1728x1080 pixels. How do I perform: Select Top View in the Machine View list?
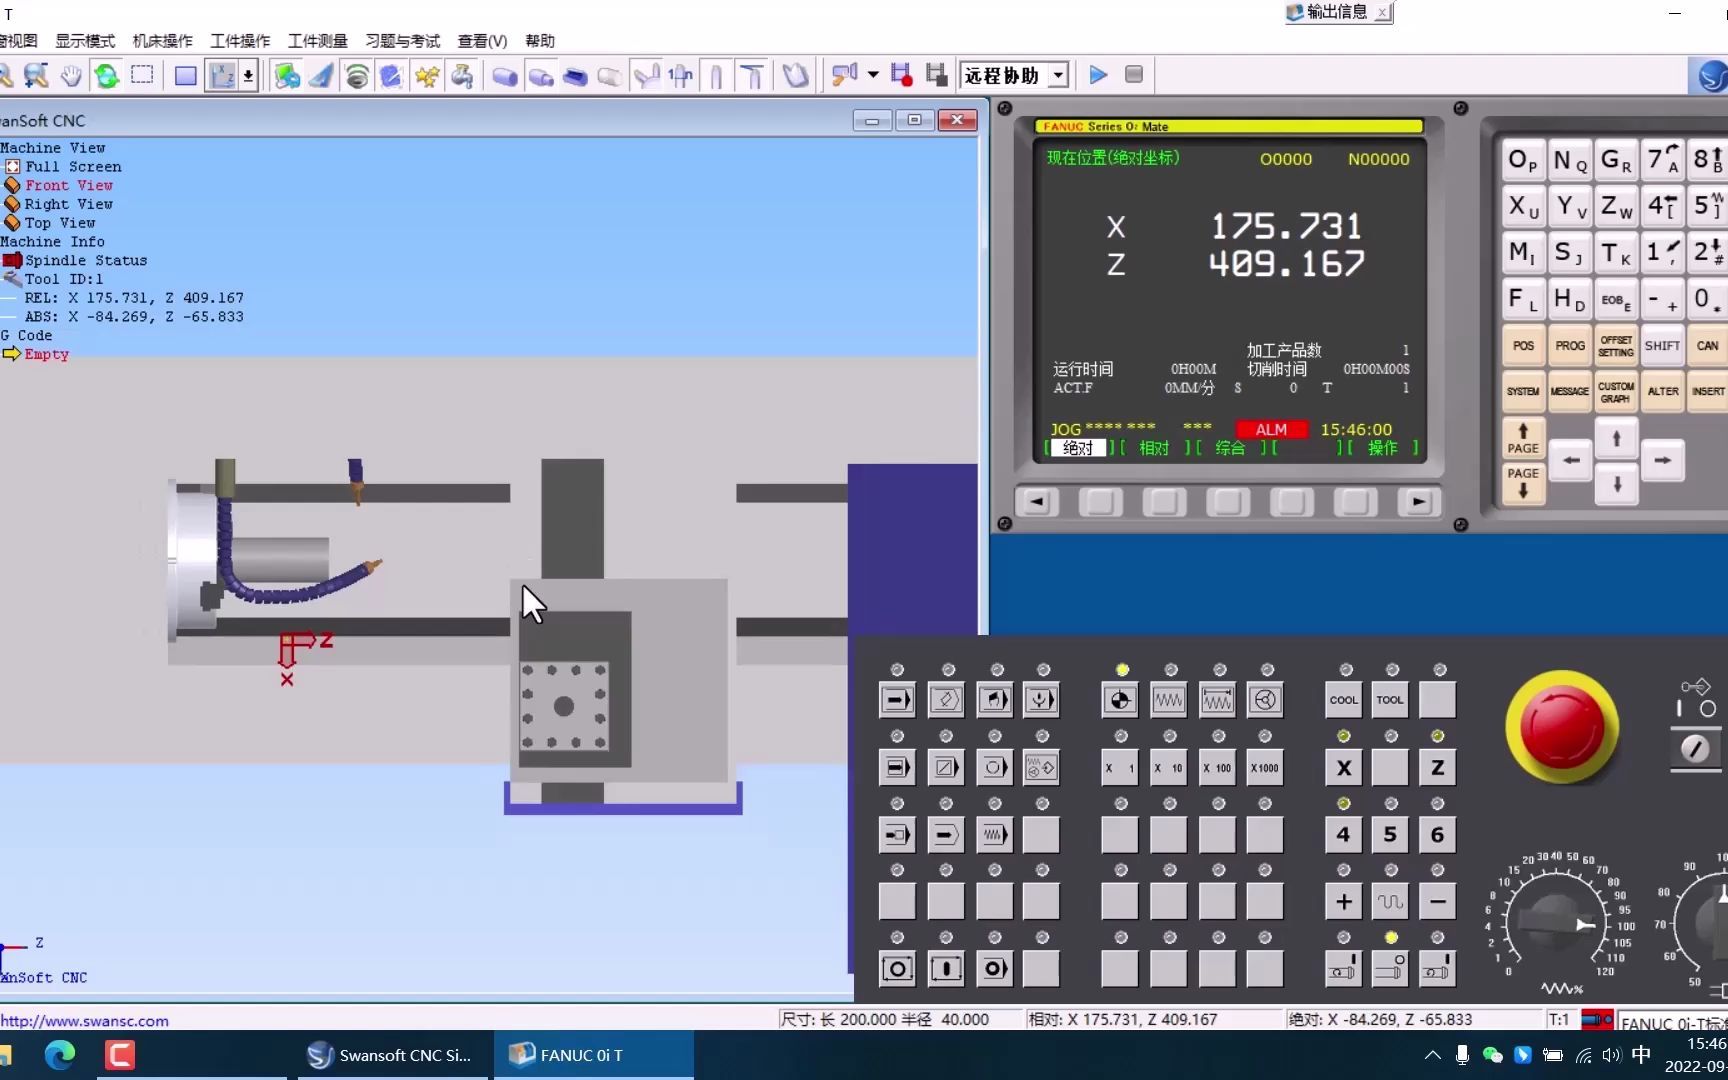[60, 223]
